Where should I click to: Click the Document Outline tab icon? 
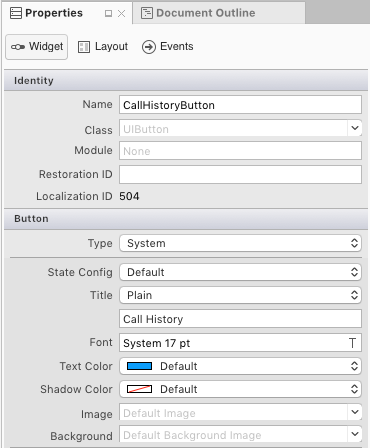147,13
